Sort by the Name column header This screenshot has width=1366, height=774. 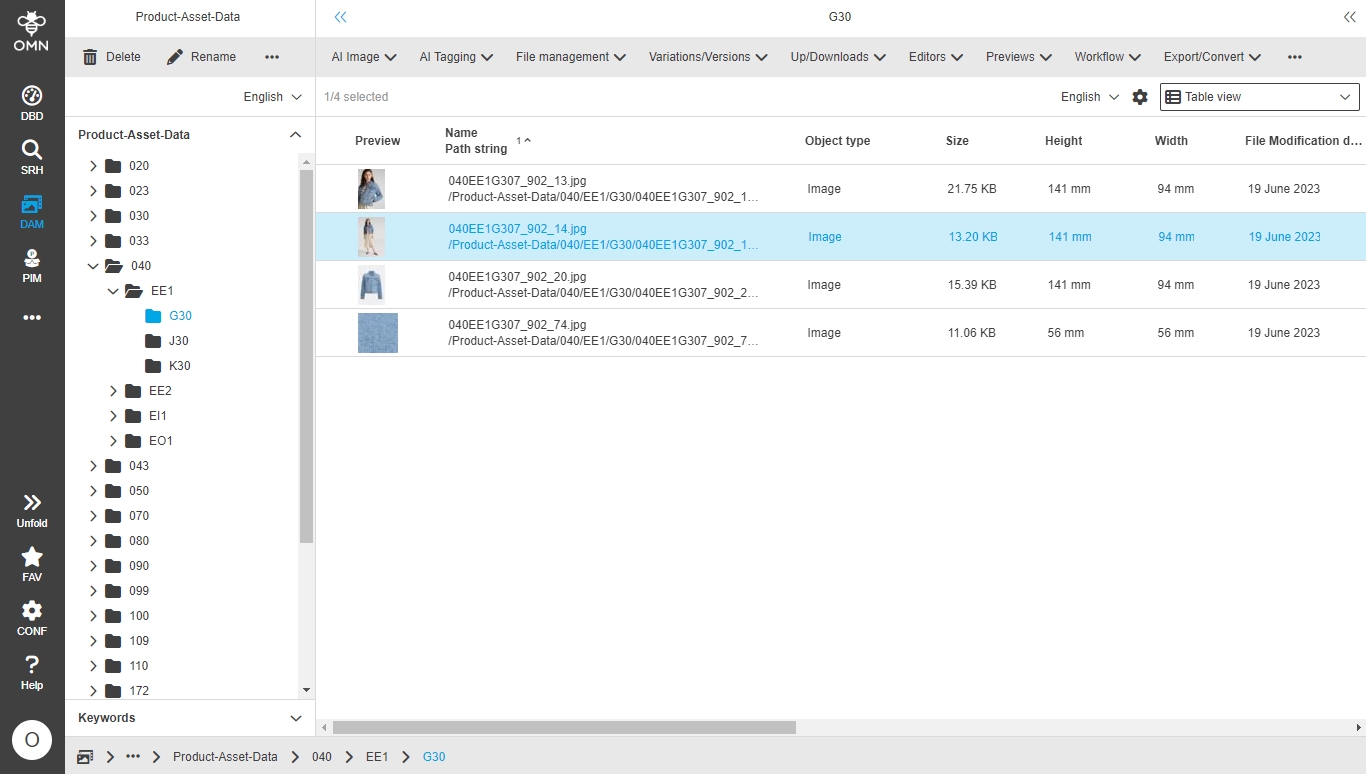click(x=461, y=133)
